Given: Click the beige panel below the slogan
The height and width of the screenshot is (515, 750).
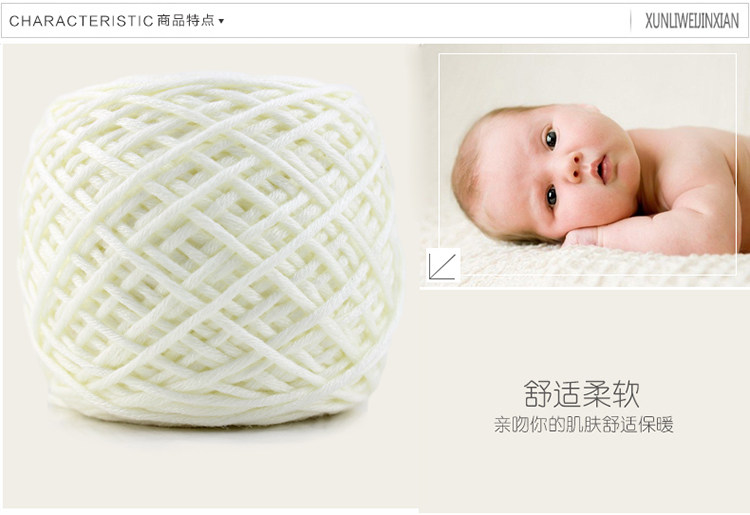Looking at the screenshot, I should 584,473.
